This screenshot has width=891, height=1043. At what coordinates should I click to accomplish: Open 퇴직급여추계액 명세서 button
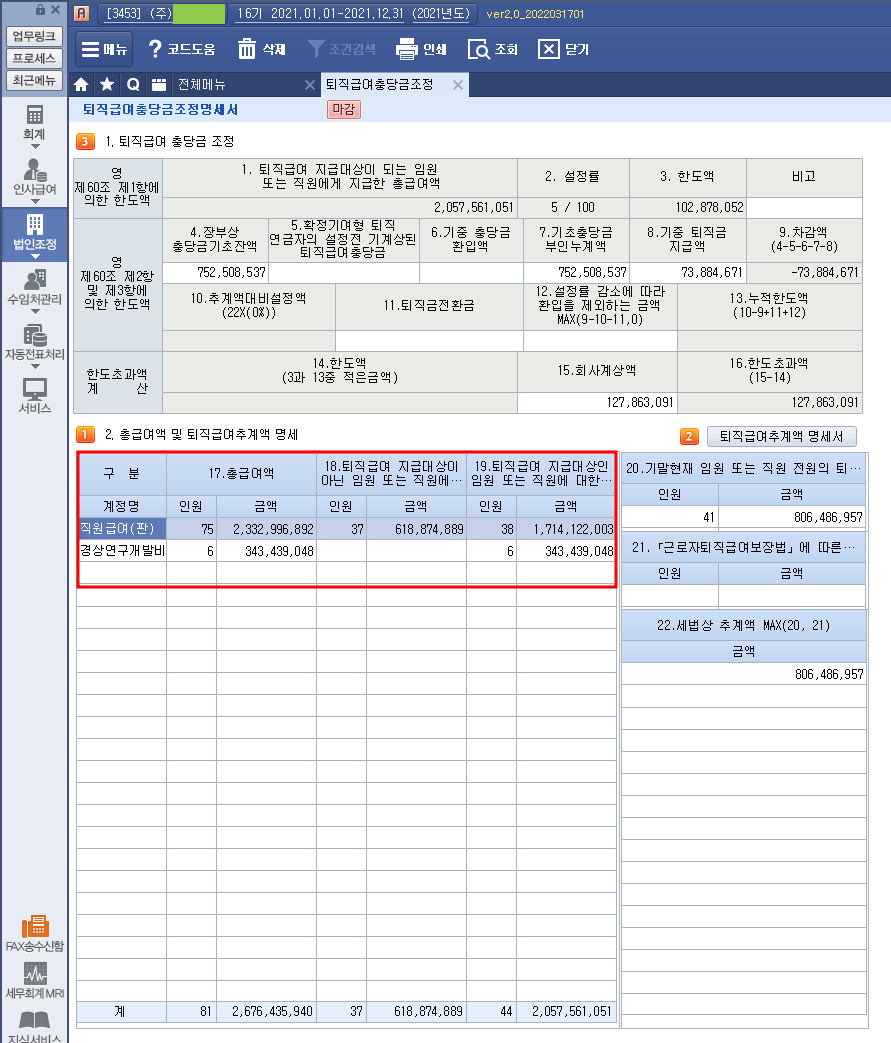(x=781, y=436)
